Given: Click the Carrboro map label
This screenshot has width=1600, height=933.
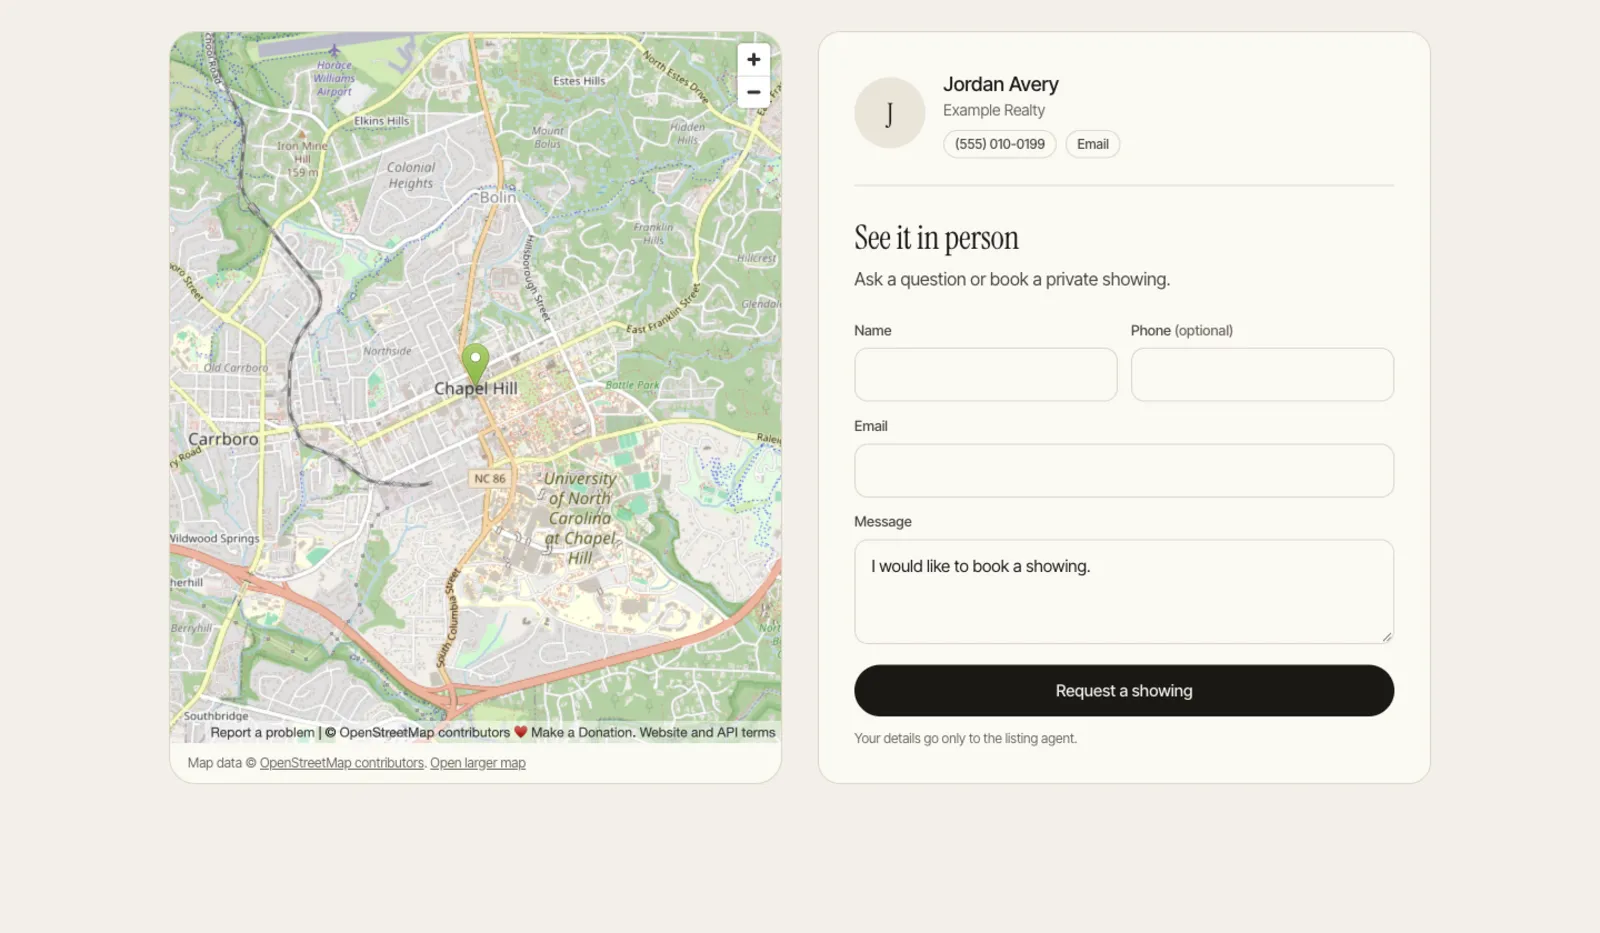Looking at the screenshot, I should 223,439.
